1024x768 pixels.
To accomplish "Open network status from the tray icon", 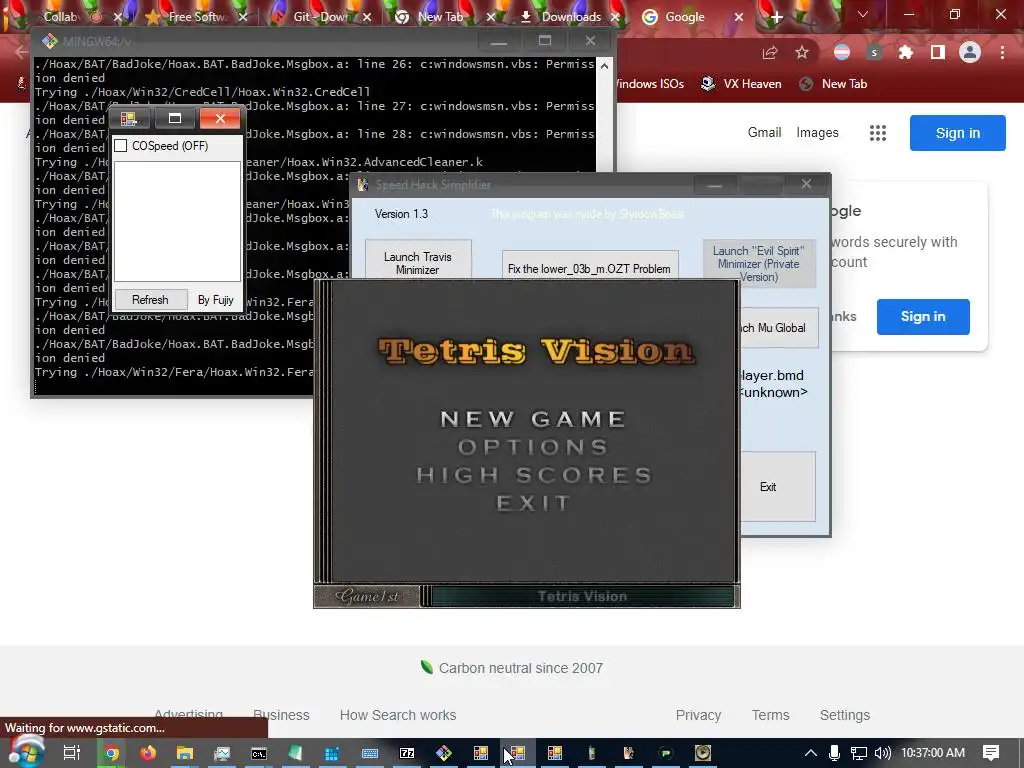I will coord(859,753).
